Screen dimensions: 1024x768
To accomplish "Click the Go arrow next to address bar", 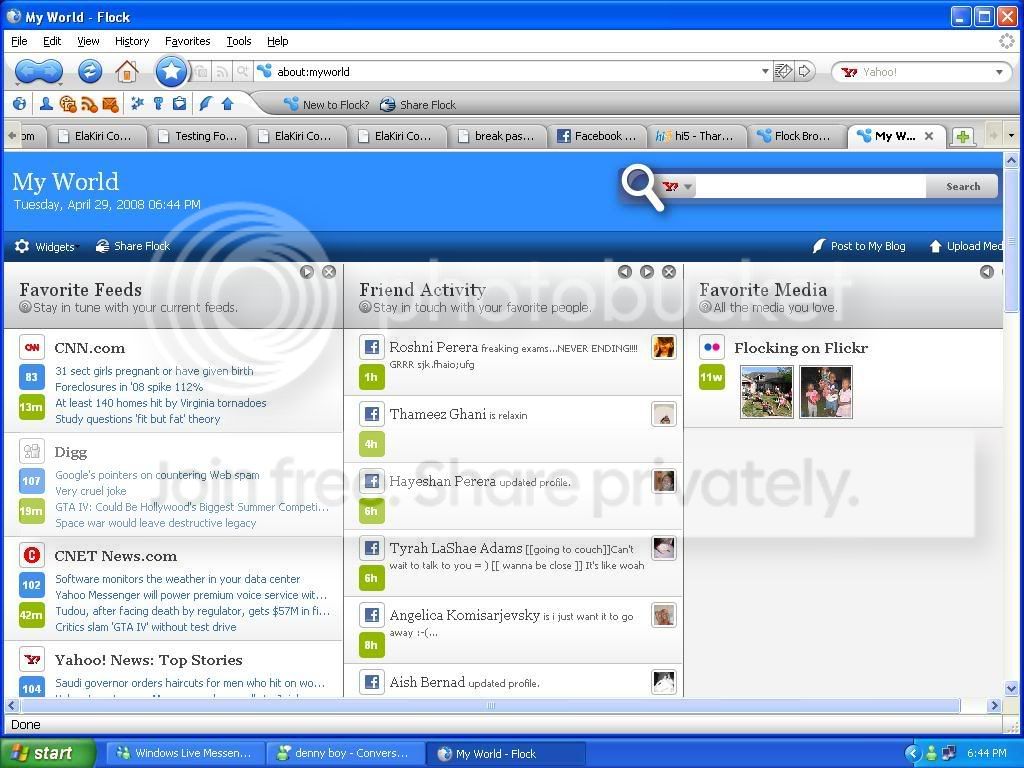I will coord(805,71).
